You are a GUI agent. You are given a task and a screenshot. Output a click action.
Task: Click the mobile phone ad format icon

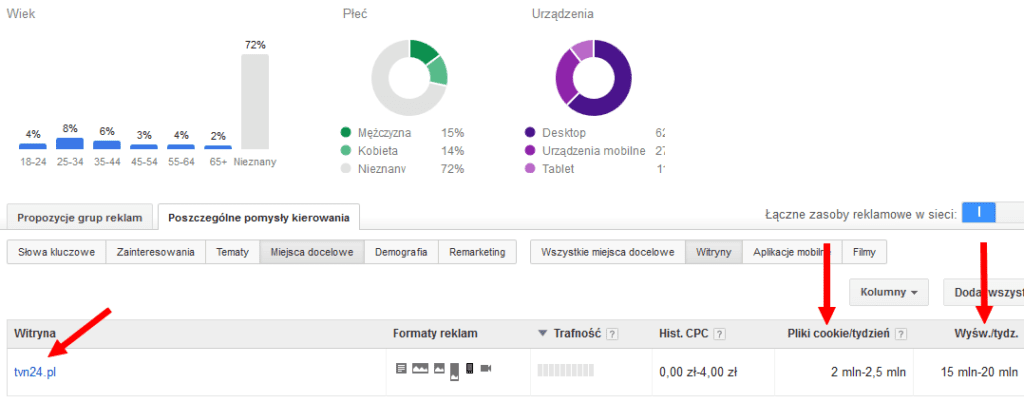click(x=470, y=369)
